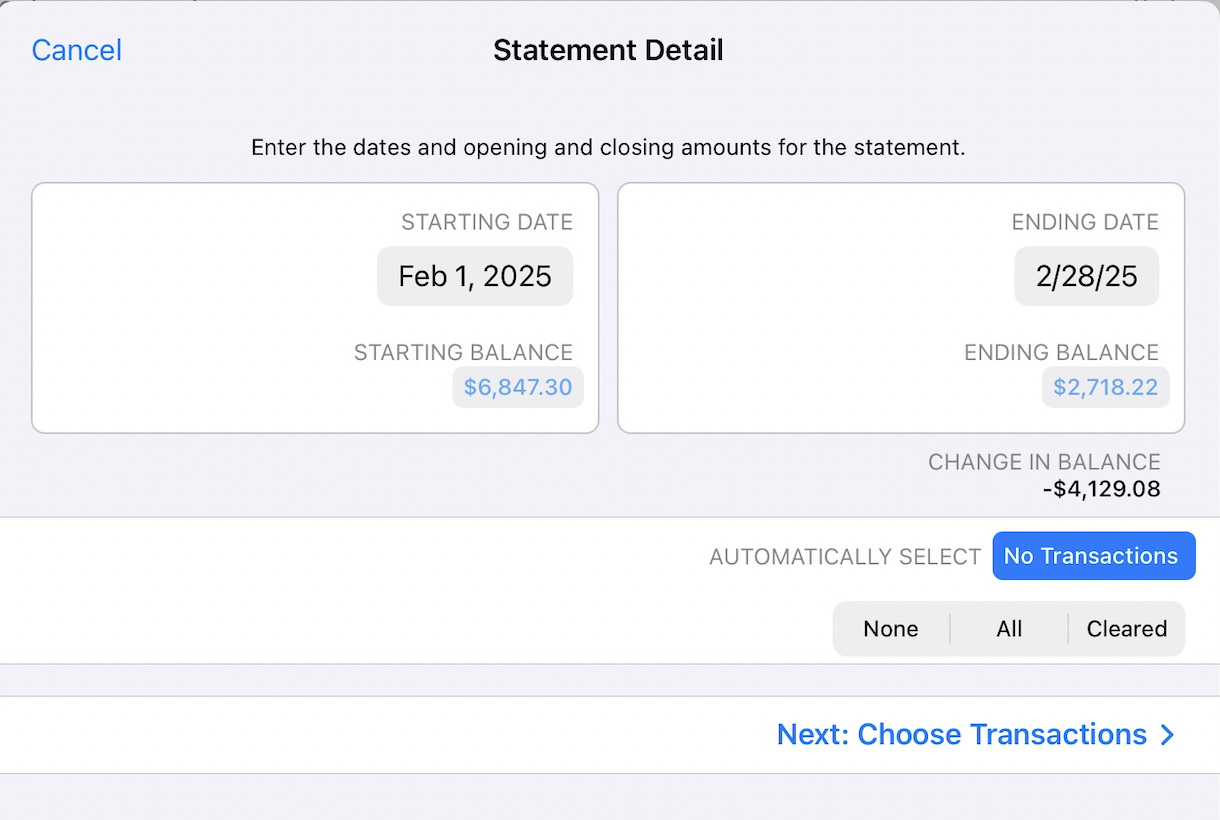Click the -$4,129.08 change in balance value
This screenshot has height=820, width=1220.
click(1101, 490)
